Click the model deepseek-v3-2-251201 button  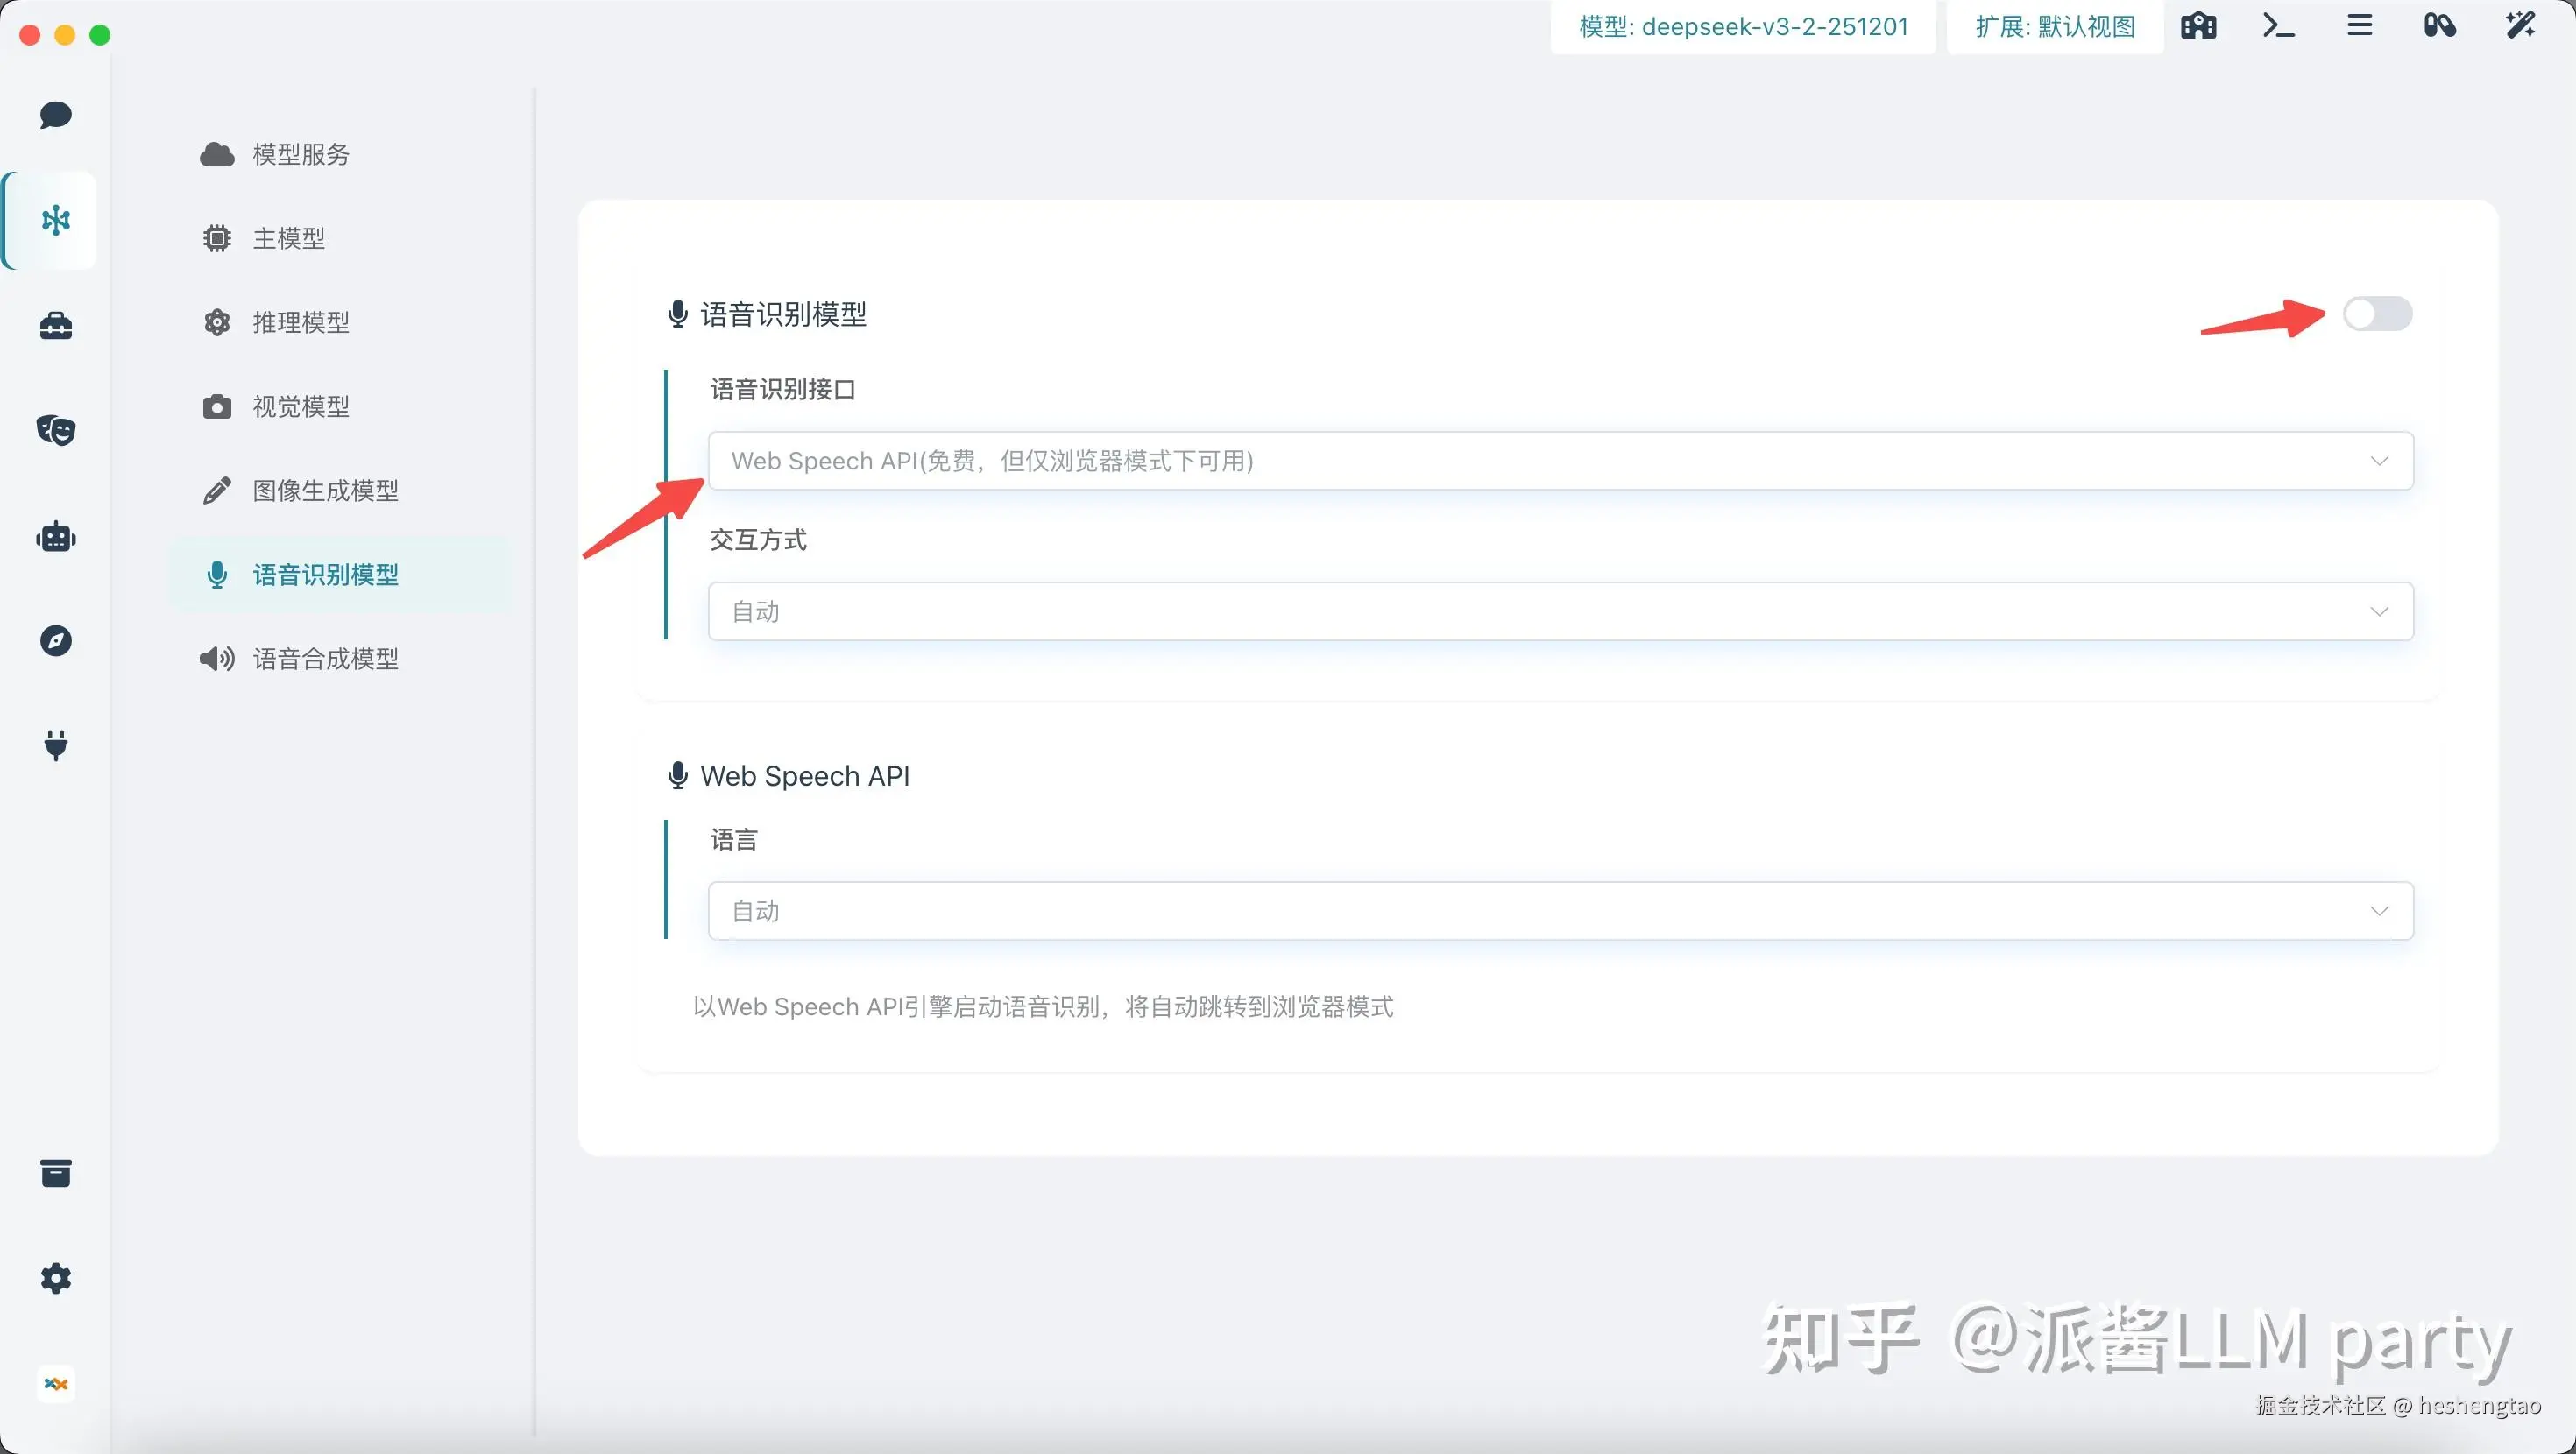coord(1743,27)
